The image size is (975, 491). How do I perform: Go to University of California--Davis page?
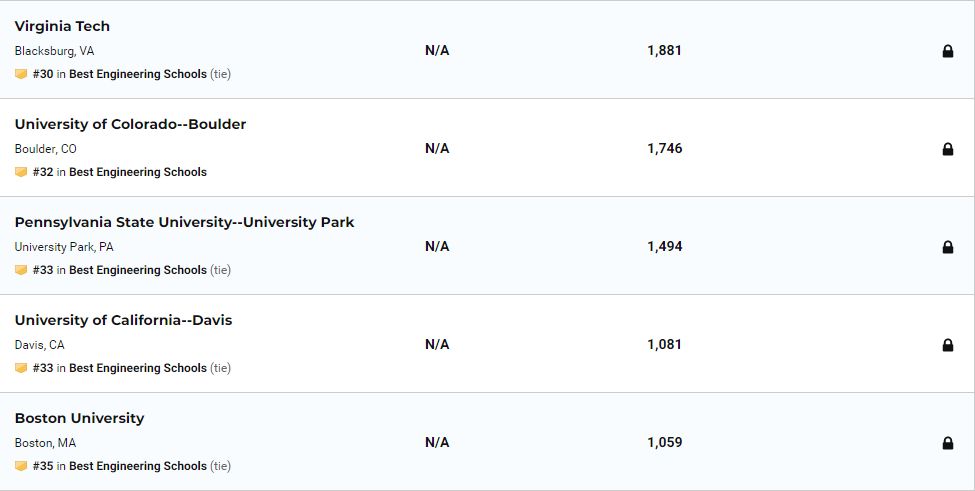123,320
